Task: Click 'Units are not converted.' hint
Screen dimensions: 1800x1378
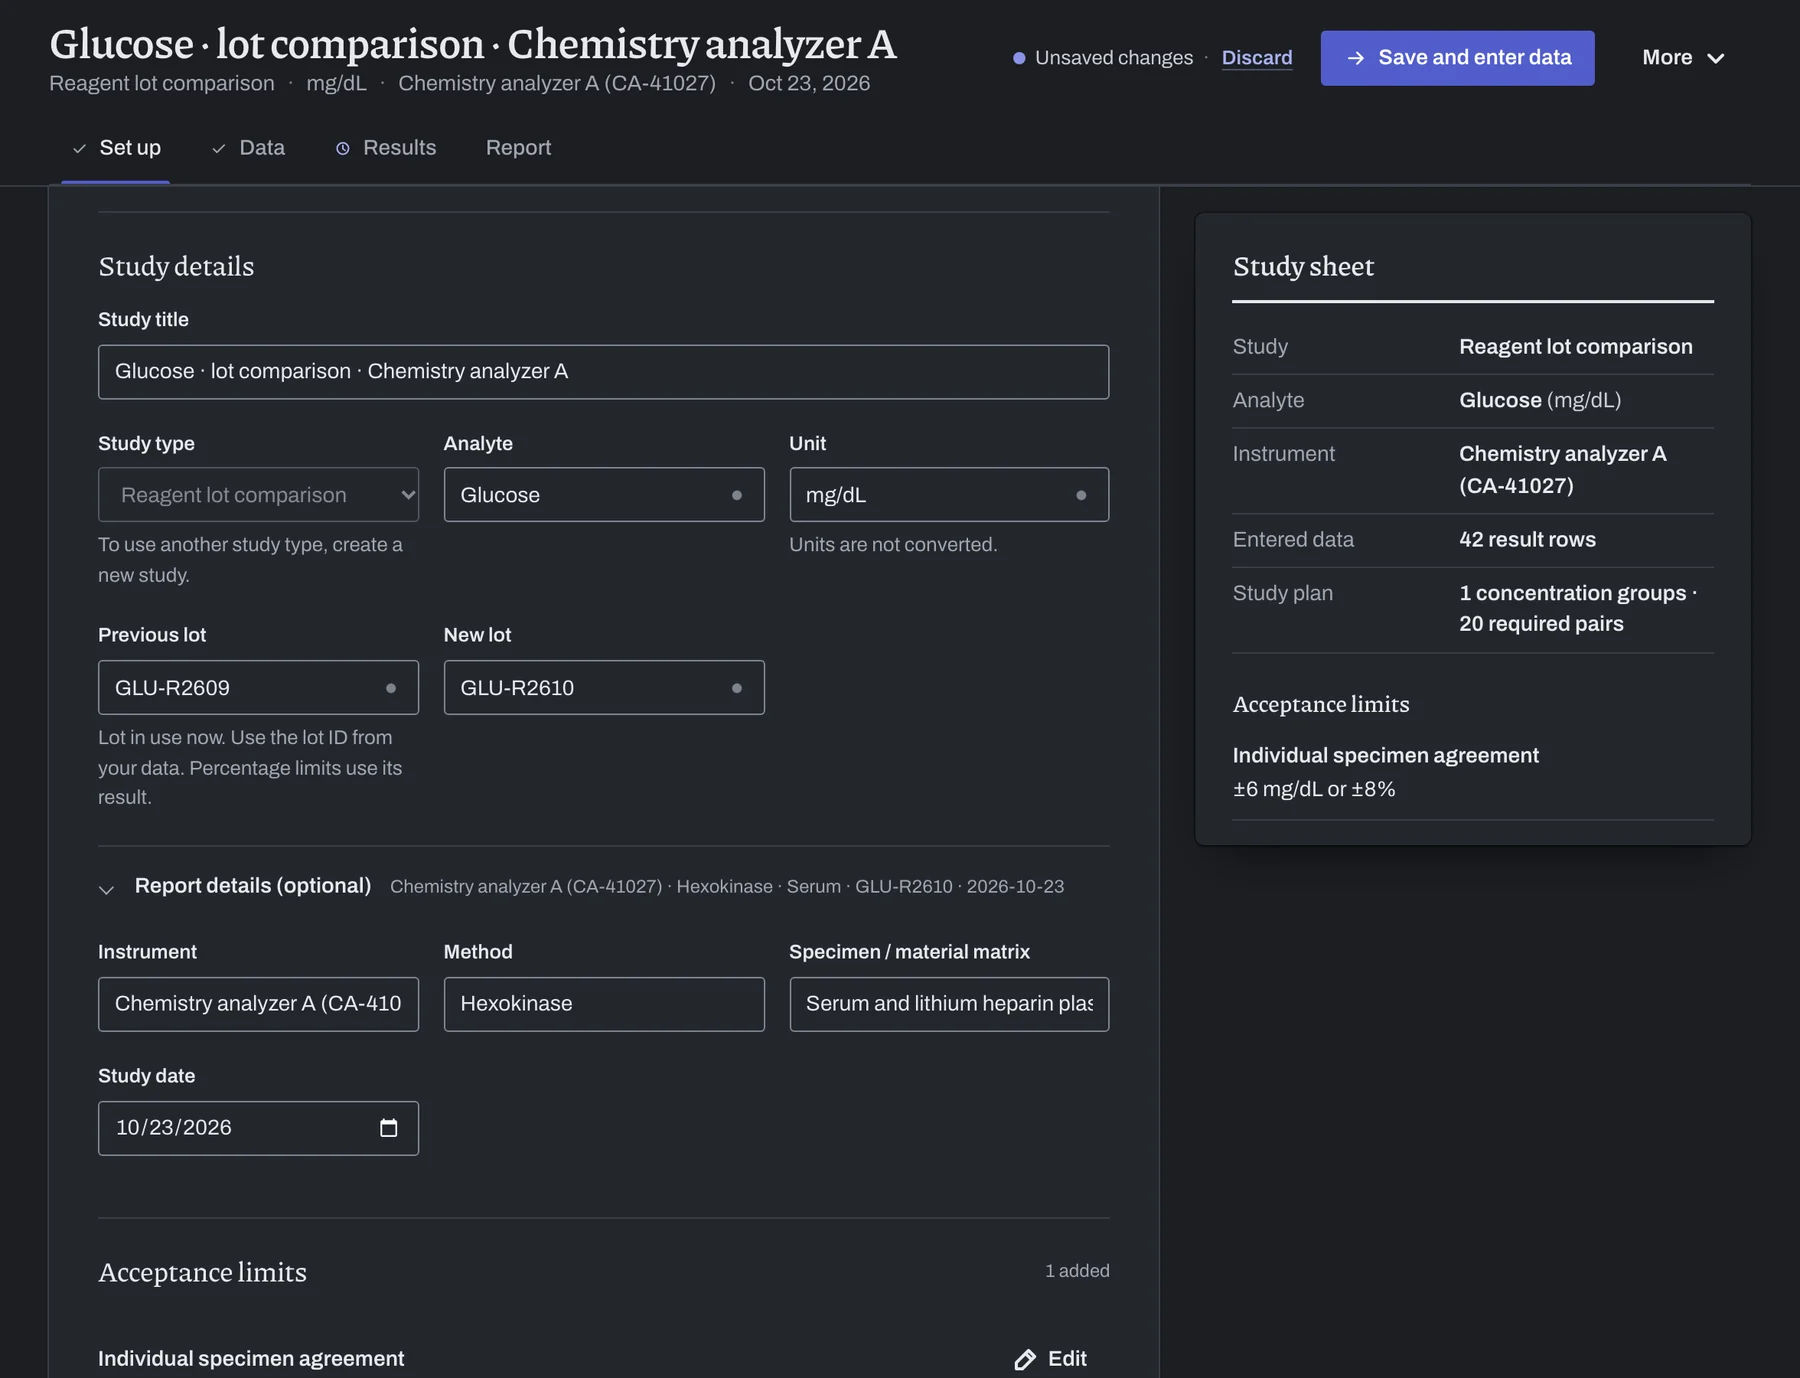Action: pyautogui.click(x=893, y=545)
